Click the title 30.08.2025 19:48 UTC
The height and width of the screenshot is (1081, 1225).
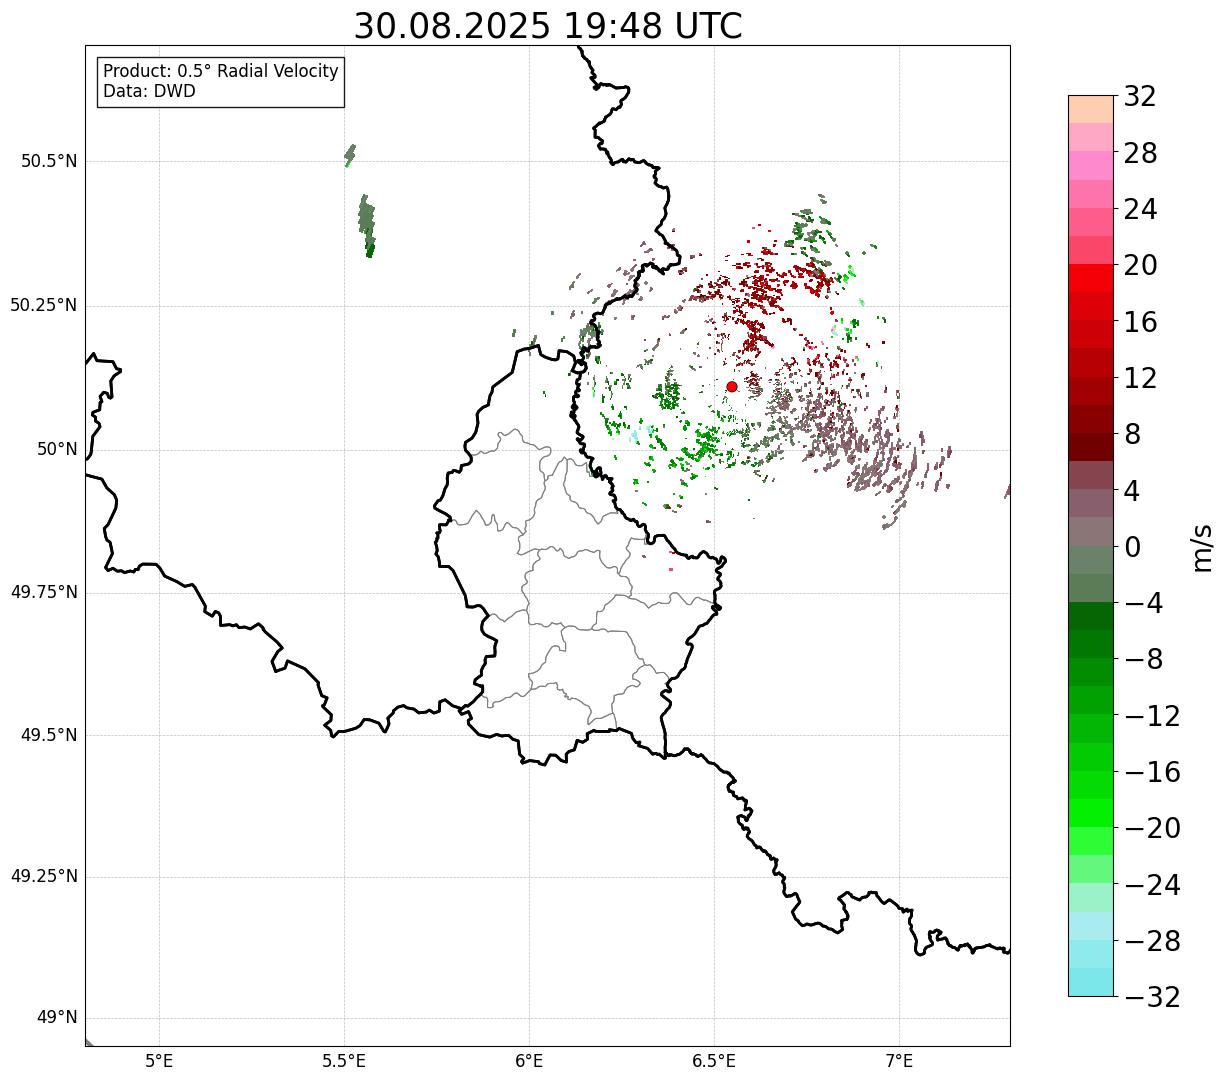coord(548,26)
